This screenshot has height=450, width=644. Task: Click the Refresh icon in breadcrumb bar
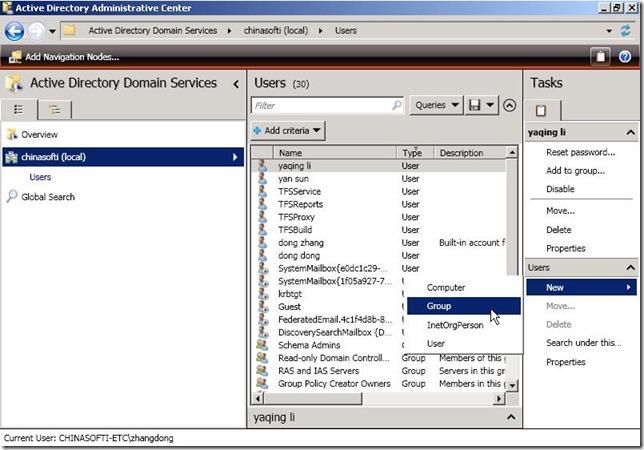(x=625, y=31)
